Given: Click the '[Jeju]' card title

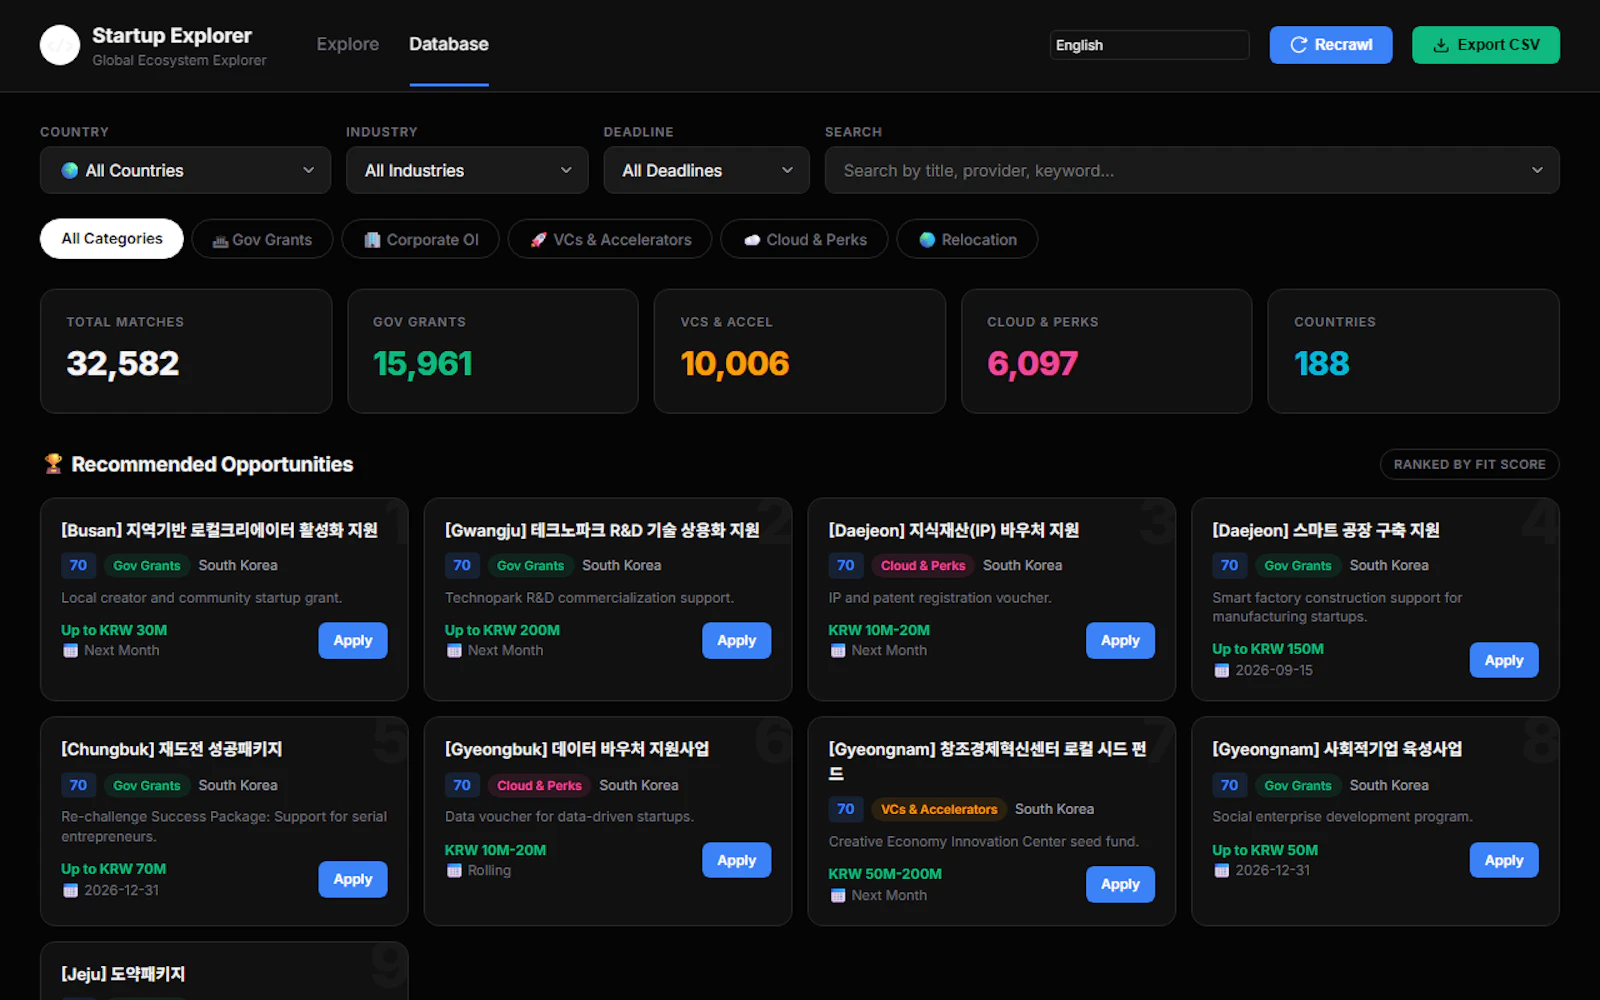Looking at the screenshot, I should coord(123,974).
